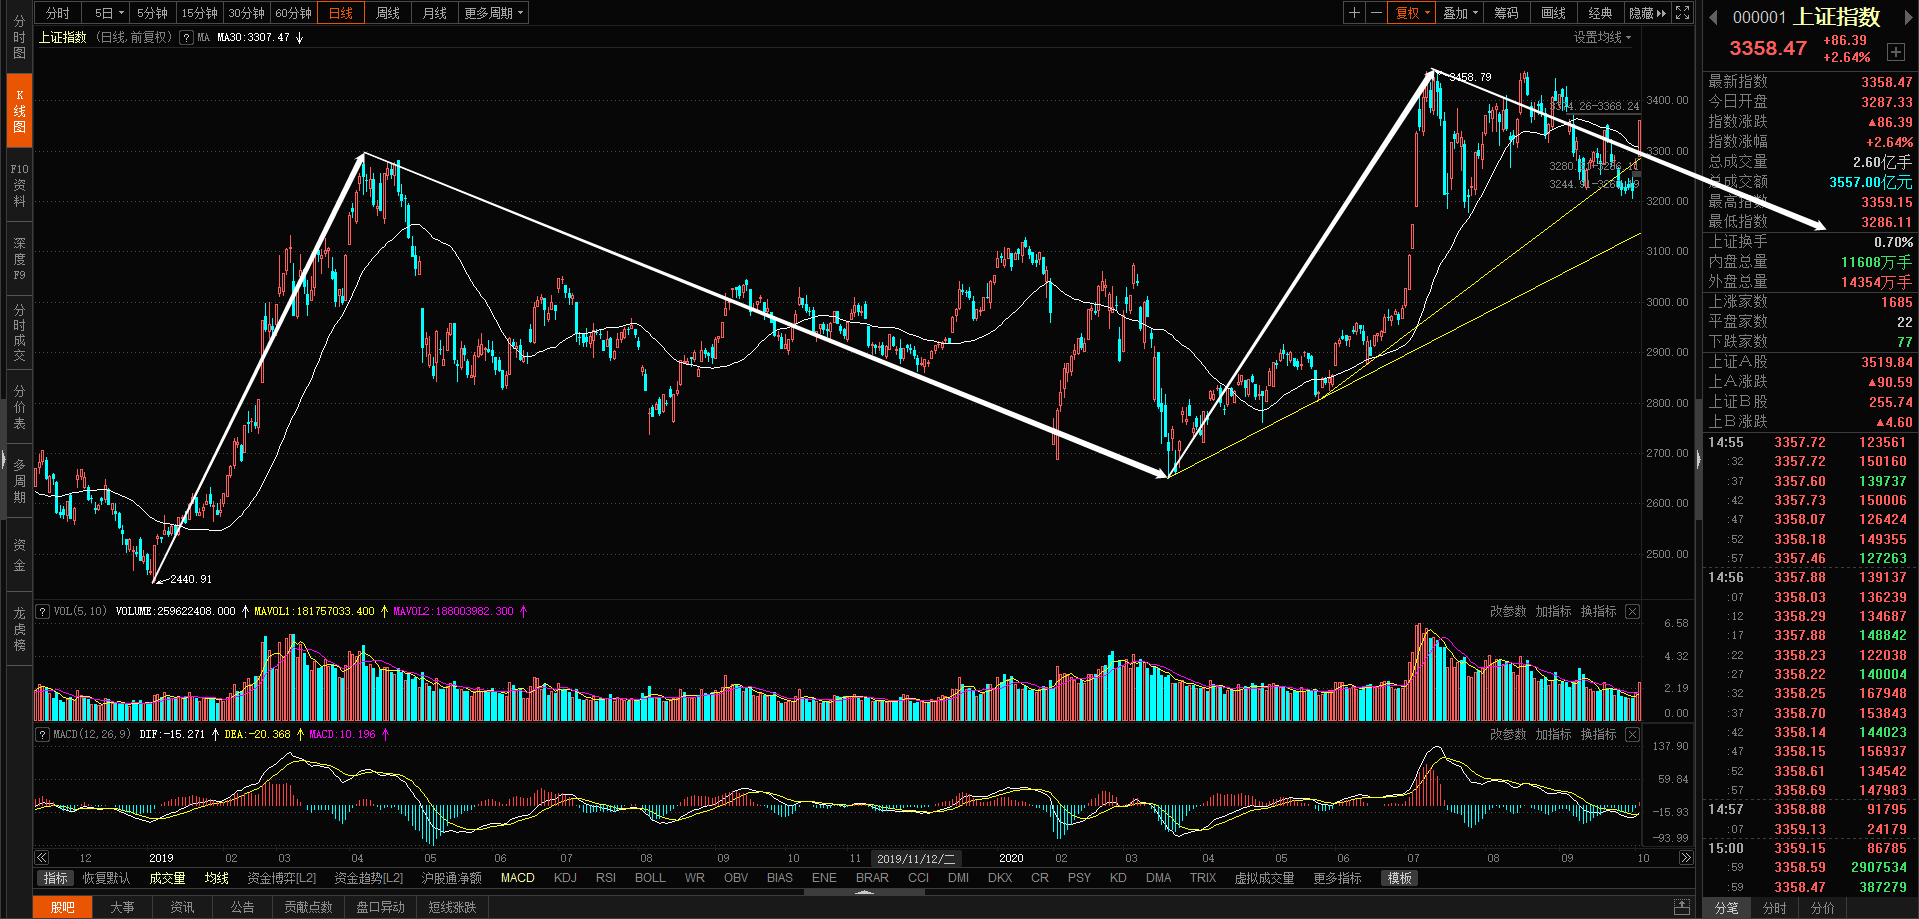Screen dimensions: 1919x919
Task: Select the 公告 bottom tab
Action: (243, 907)
